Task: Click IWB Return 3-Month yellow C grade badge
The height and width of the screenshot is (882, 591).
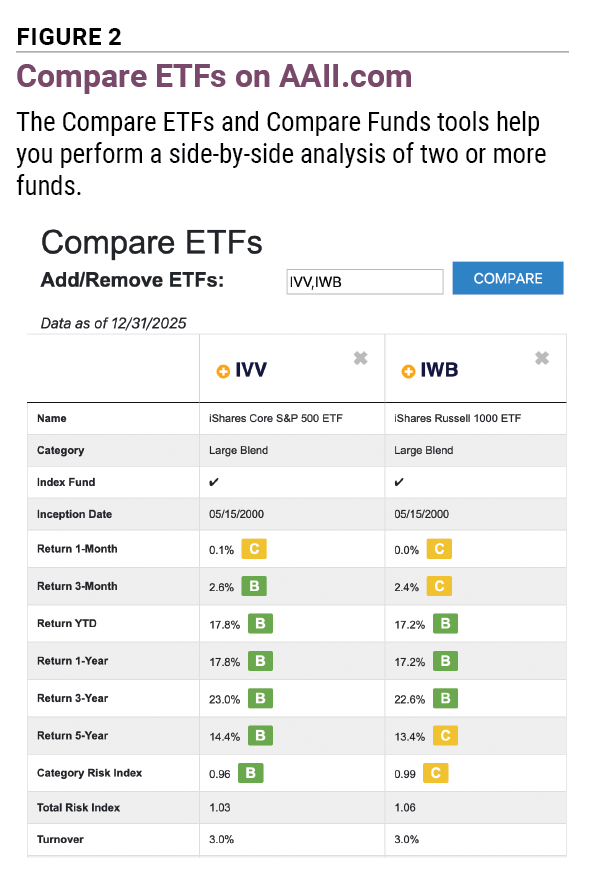Action: [439, 586]
